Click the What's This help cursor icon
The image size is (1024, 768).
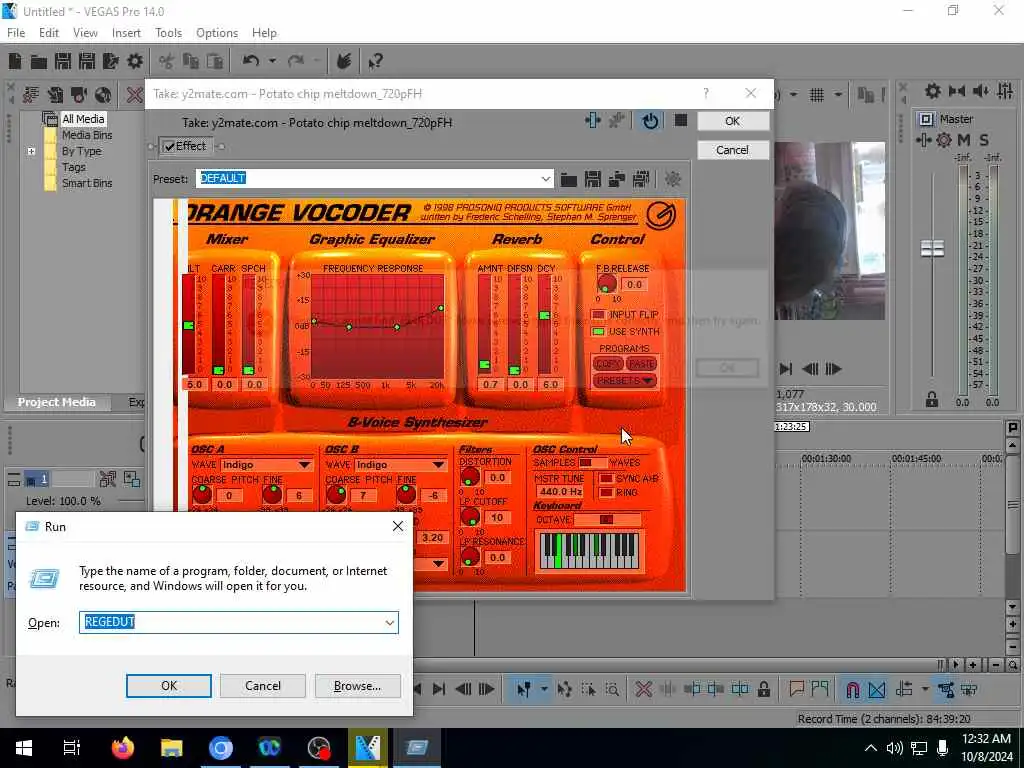[x=376, y=61]
